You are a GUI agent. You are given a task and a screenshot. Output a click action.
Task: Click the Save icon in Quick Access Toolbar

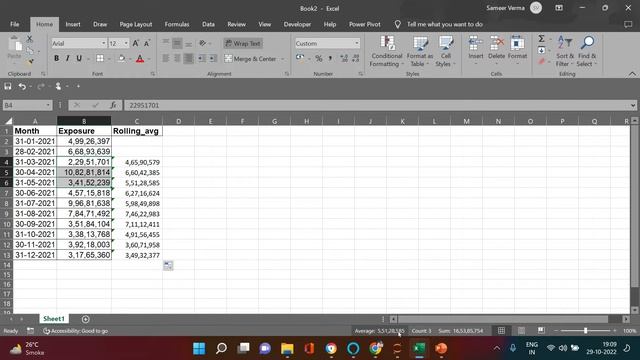(x=8, y=86)
